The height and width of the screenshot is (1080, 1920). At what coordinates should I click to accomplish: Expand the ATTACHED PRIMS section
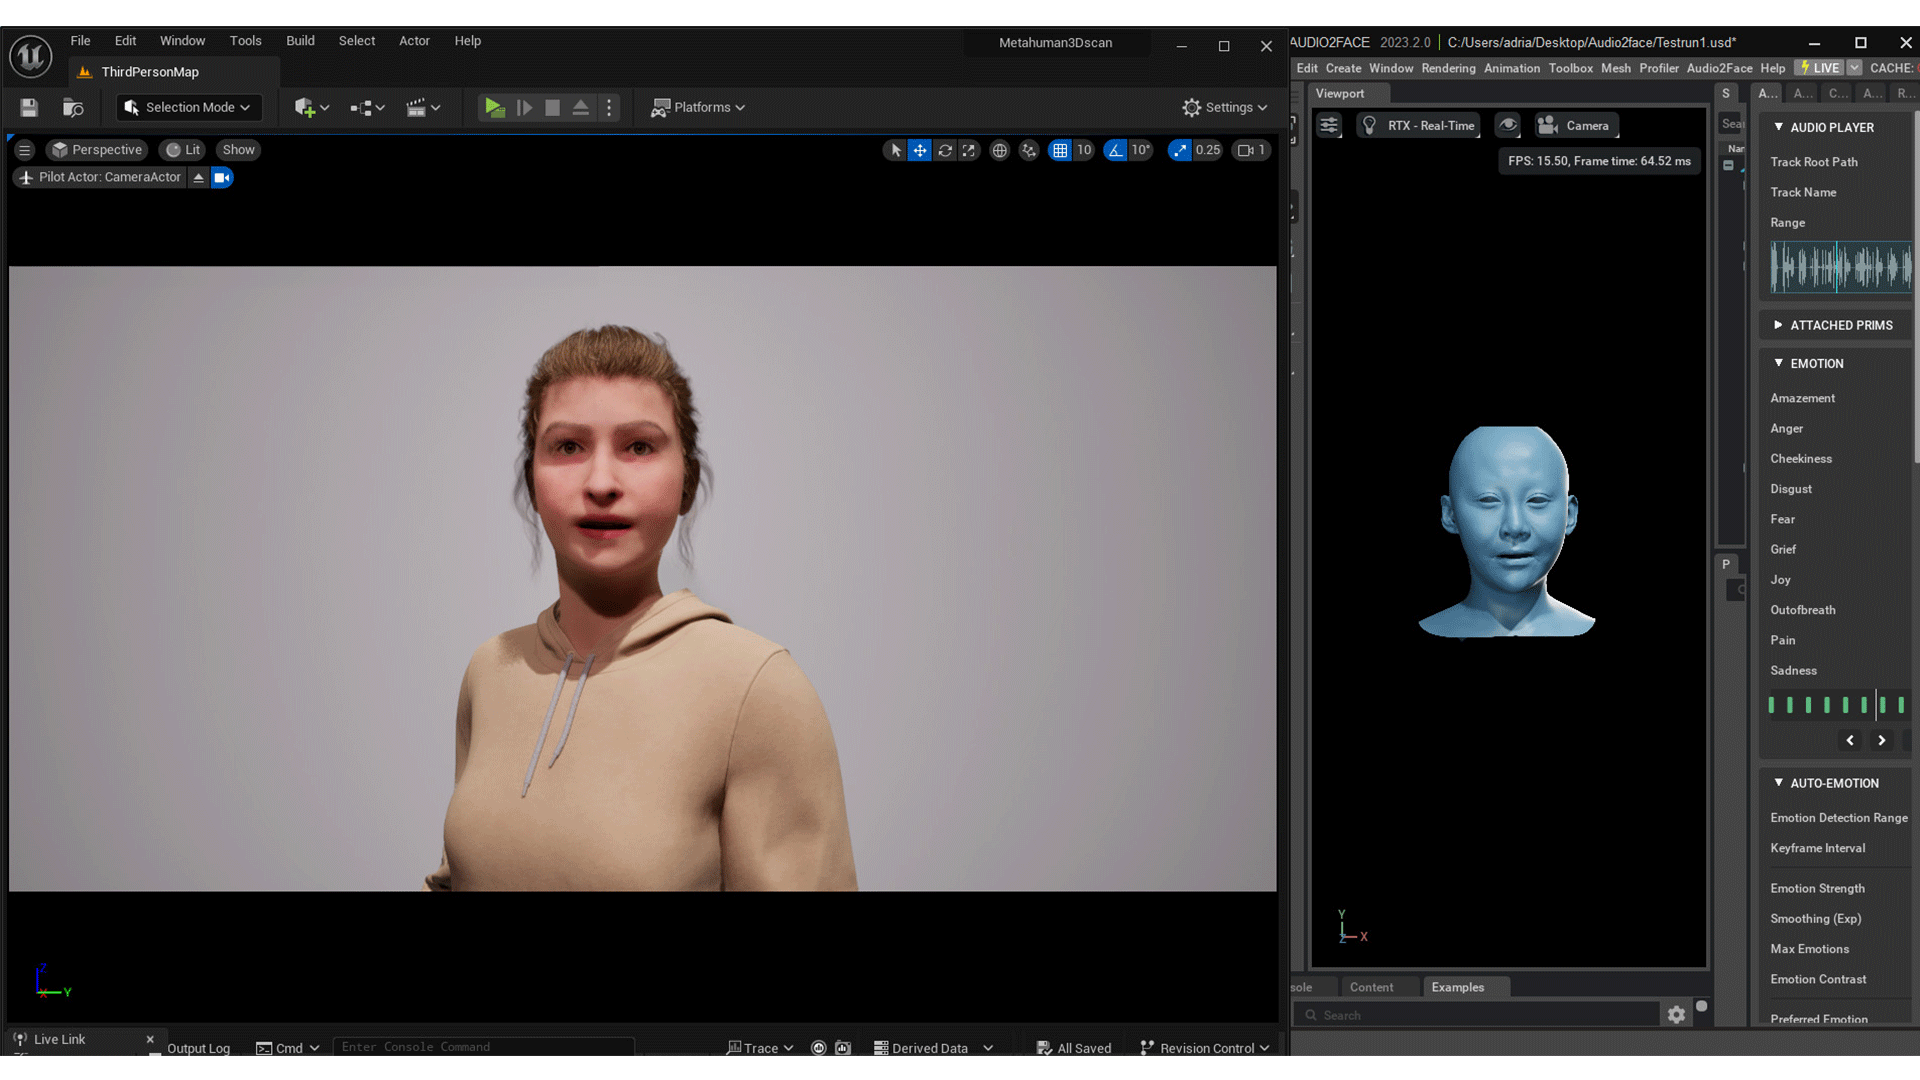pyautogui.click(x=1778, y=325)
